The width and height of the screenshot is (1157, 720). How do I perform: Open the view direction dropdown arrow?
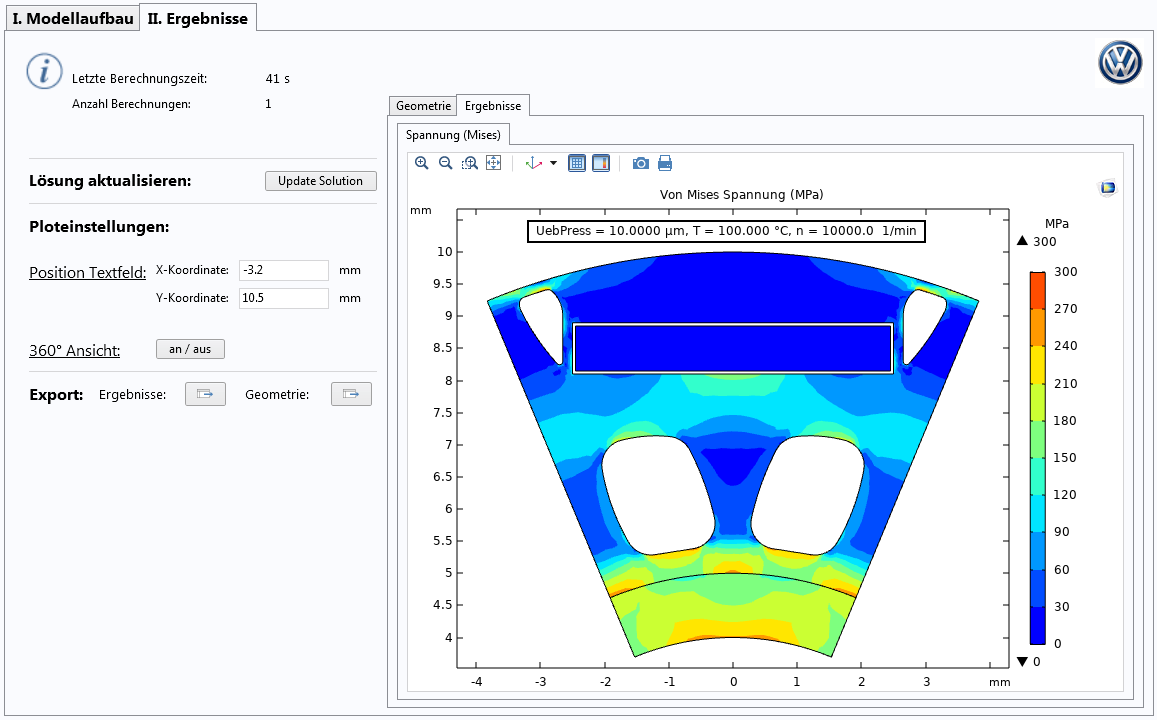[554, 163]
